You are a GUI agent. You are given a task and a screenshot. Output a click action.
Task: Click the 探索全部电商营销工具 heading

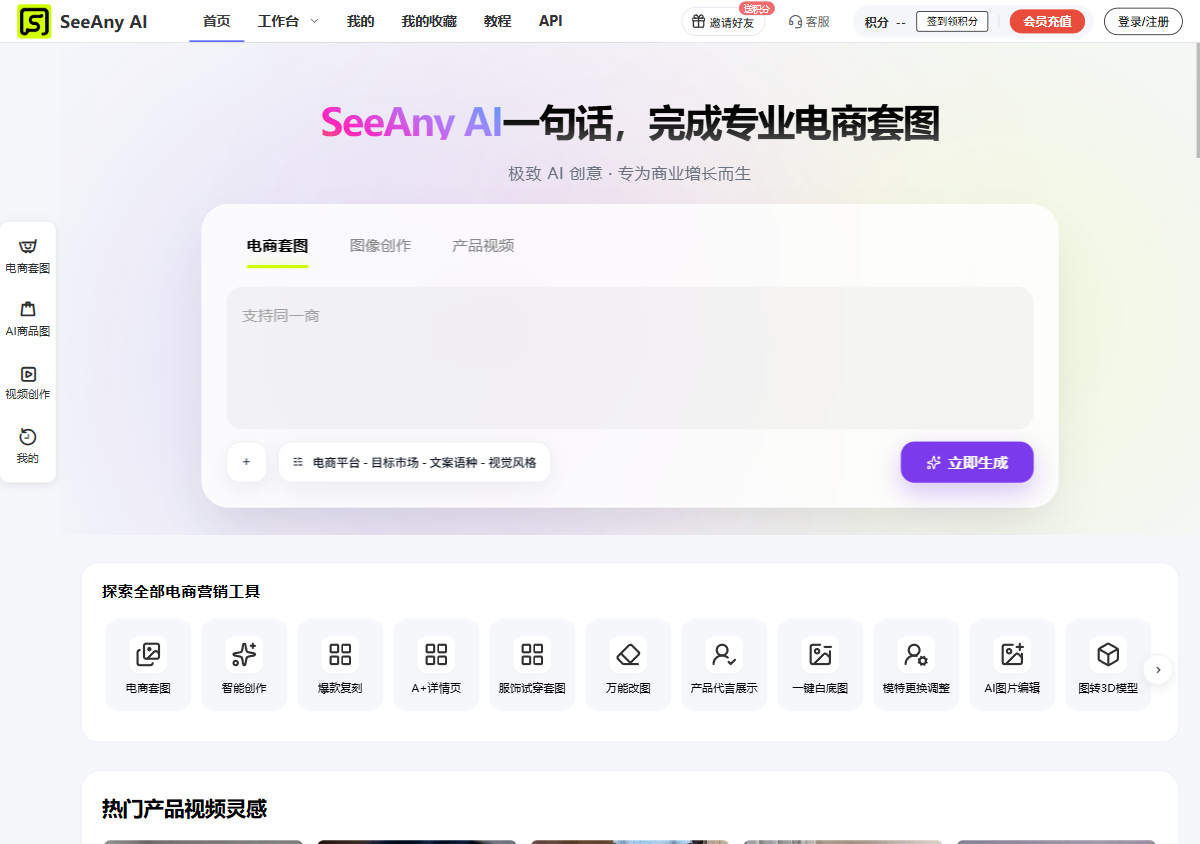[181, 592]
